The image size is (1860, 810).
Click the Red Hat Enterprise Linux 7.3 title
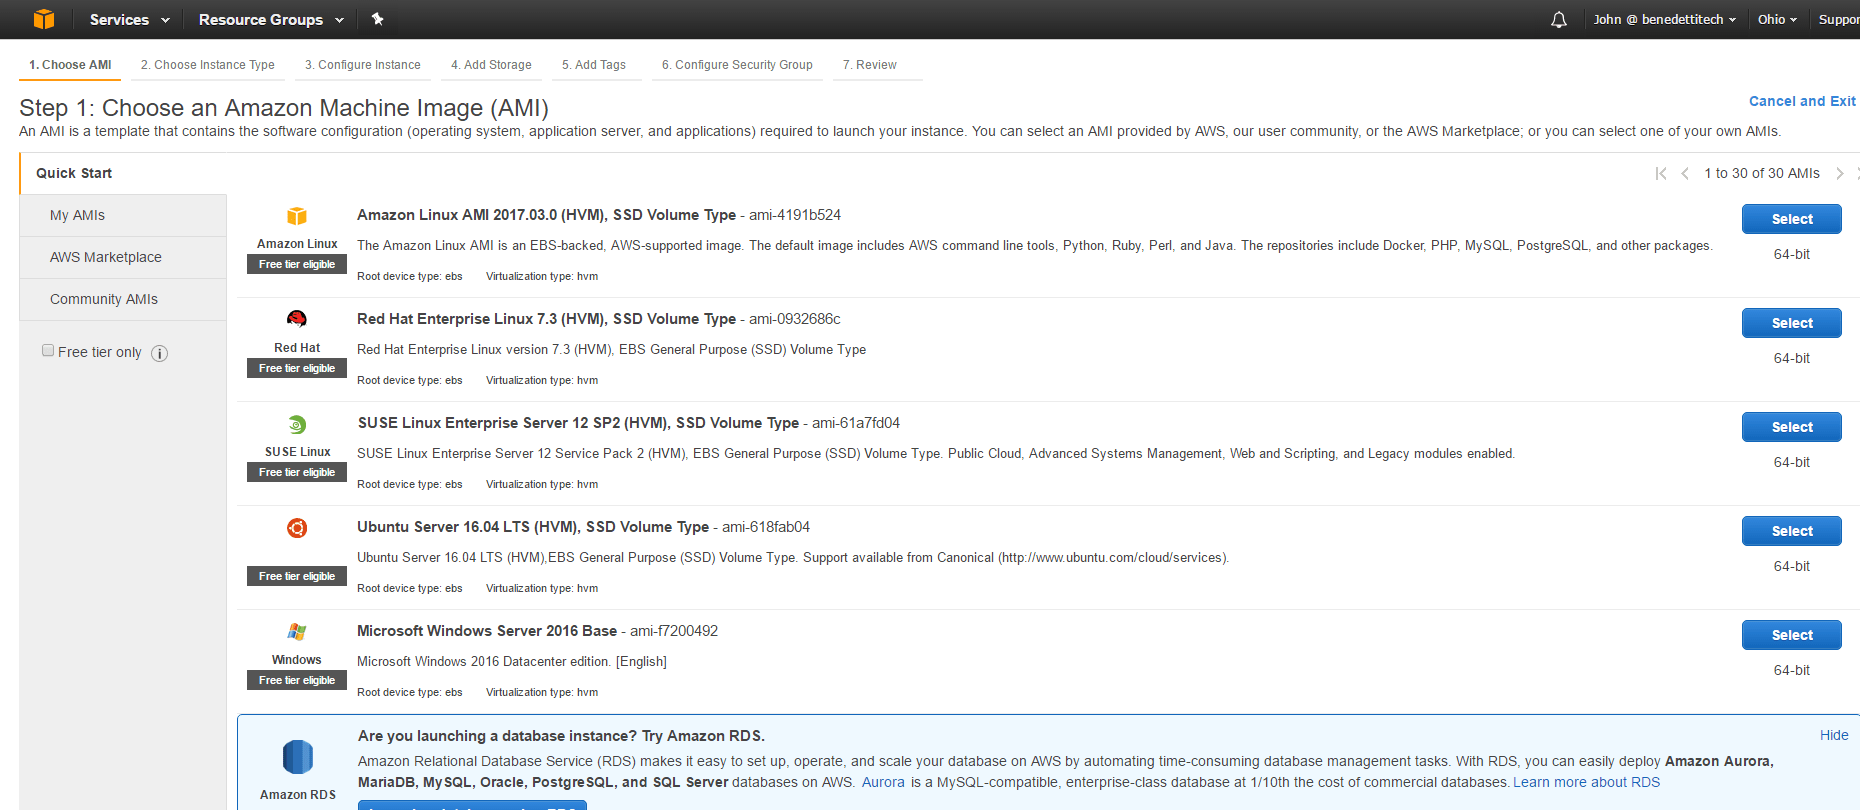pos(546,319)
